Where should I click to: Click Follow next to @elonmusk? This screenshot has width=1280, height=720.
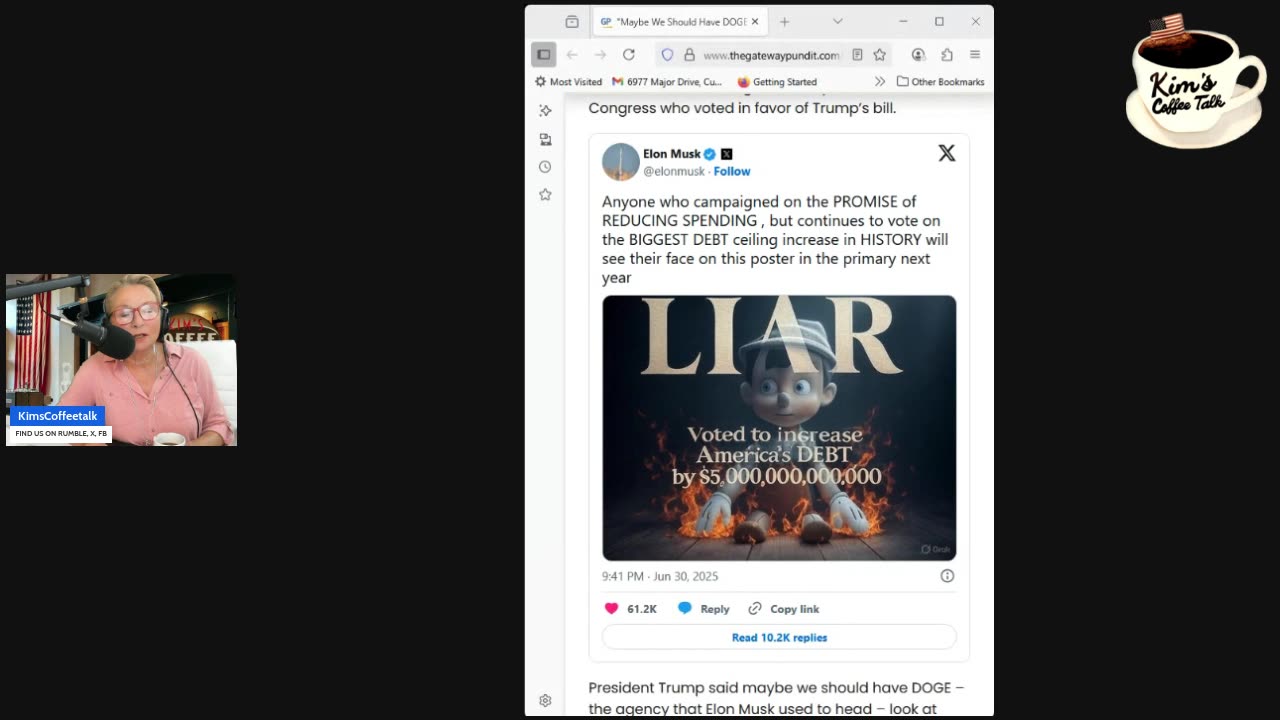(x=732, y=171)
